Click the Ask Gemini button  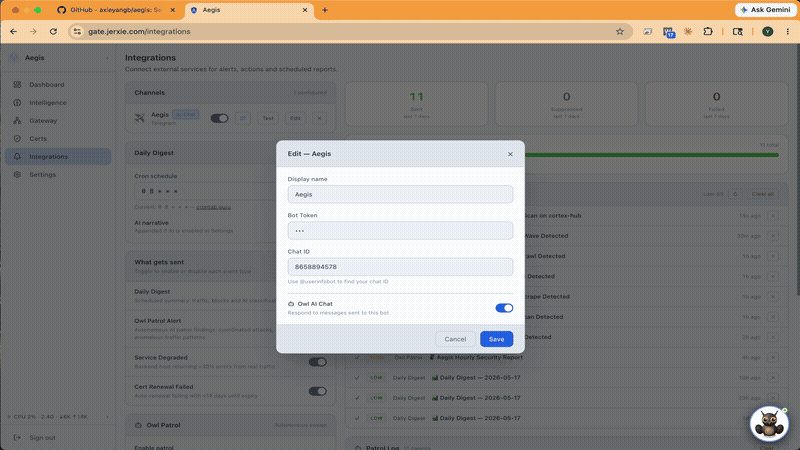[766, 10]
